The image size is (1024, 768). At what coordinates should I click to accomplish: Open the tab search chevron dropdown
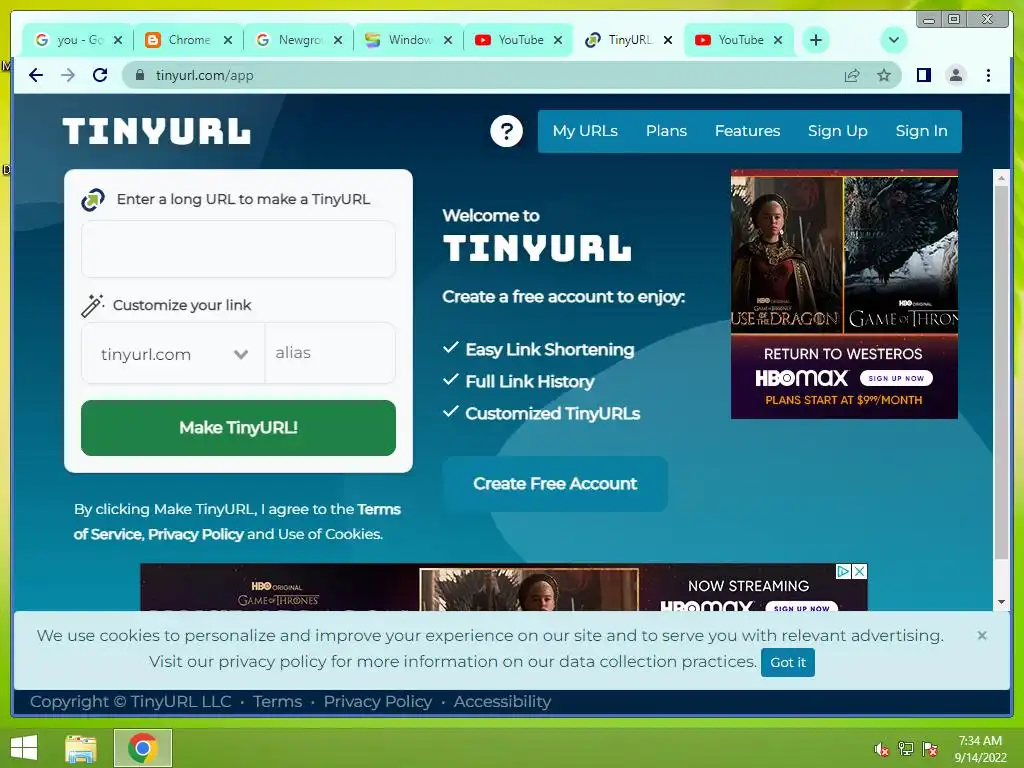893,40
